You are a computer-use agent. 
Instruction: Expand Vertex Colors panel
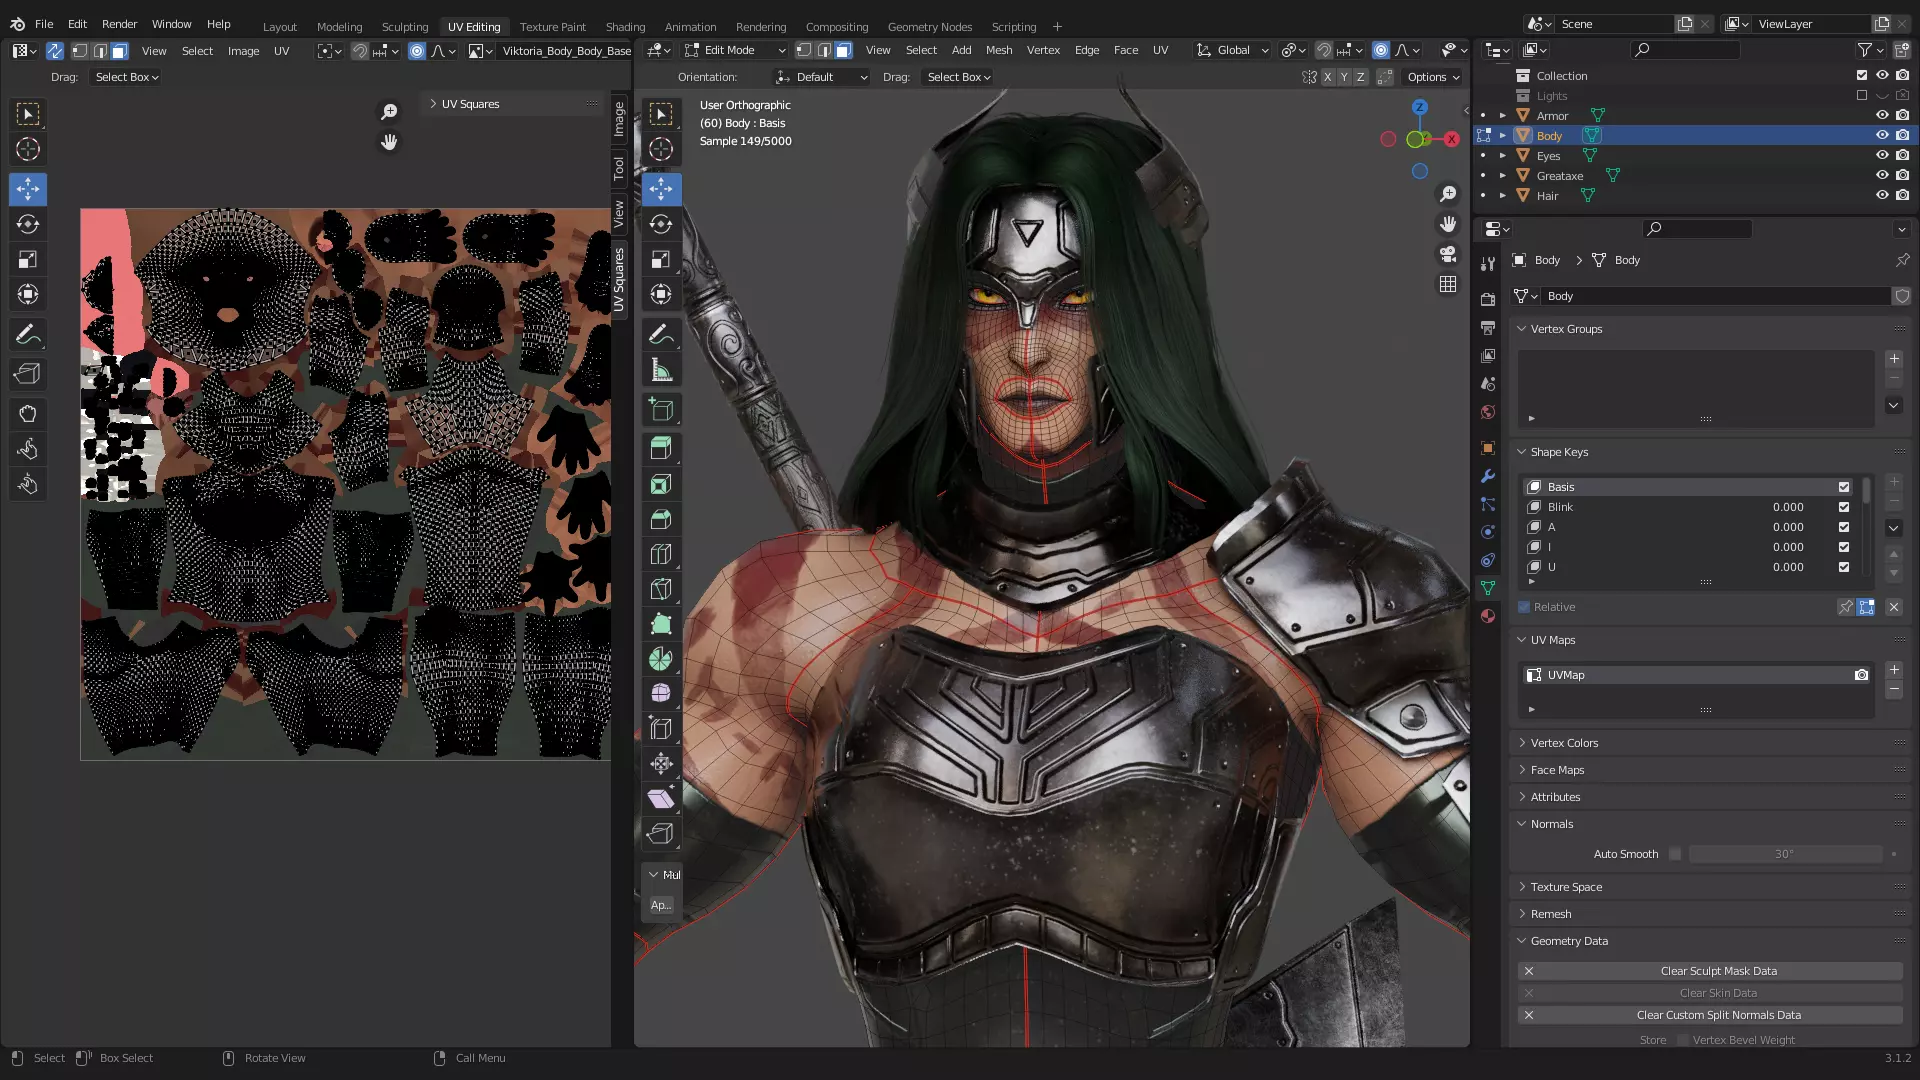point(1564,743)
